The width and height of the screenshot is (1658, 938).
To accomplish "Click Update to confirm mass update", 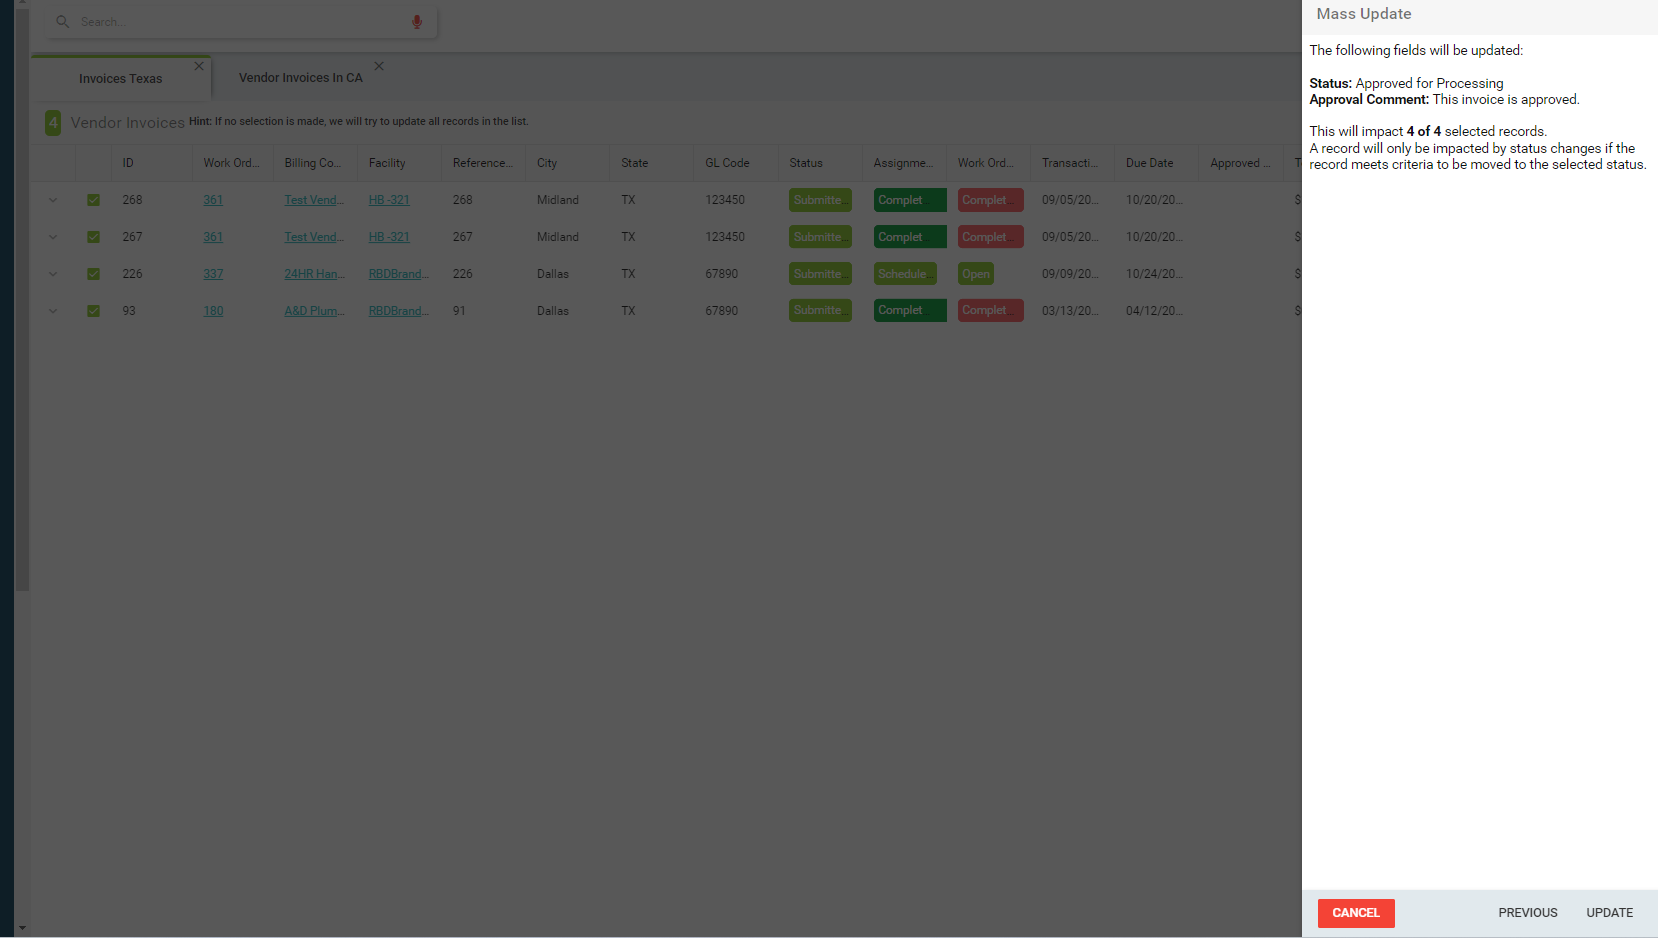I will pos(1609,913).
